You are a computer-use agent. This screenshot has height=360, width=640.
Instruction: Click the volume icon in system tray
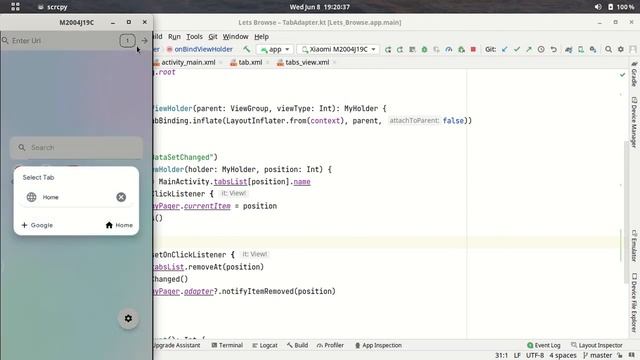point(598,7)
